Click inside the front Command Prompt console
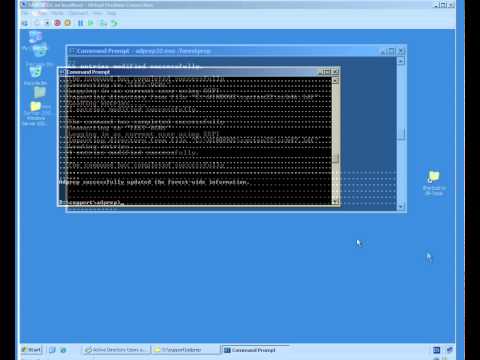The width and height of the screenshot is (480, 360). 195,140
